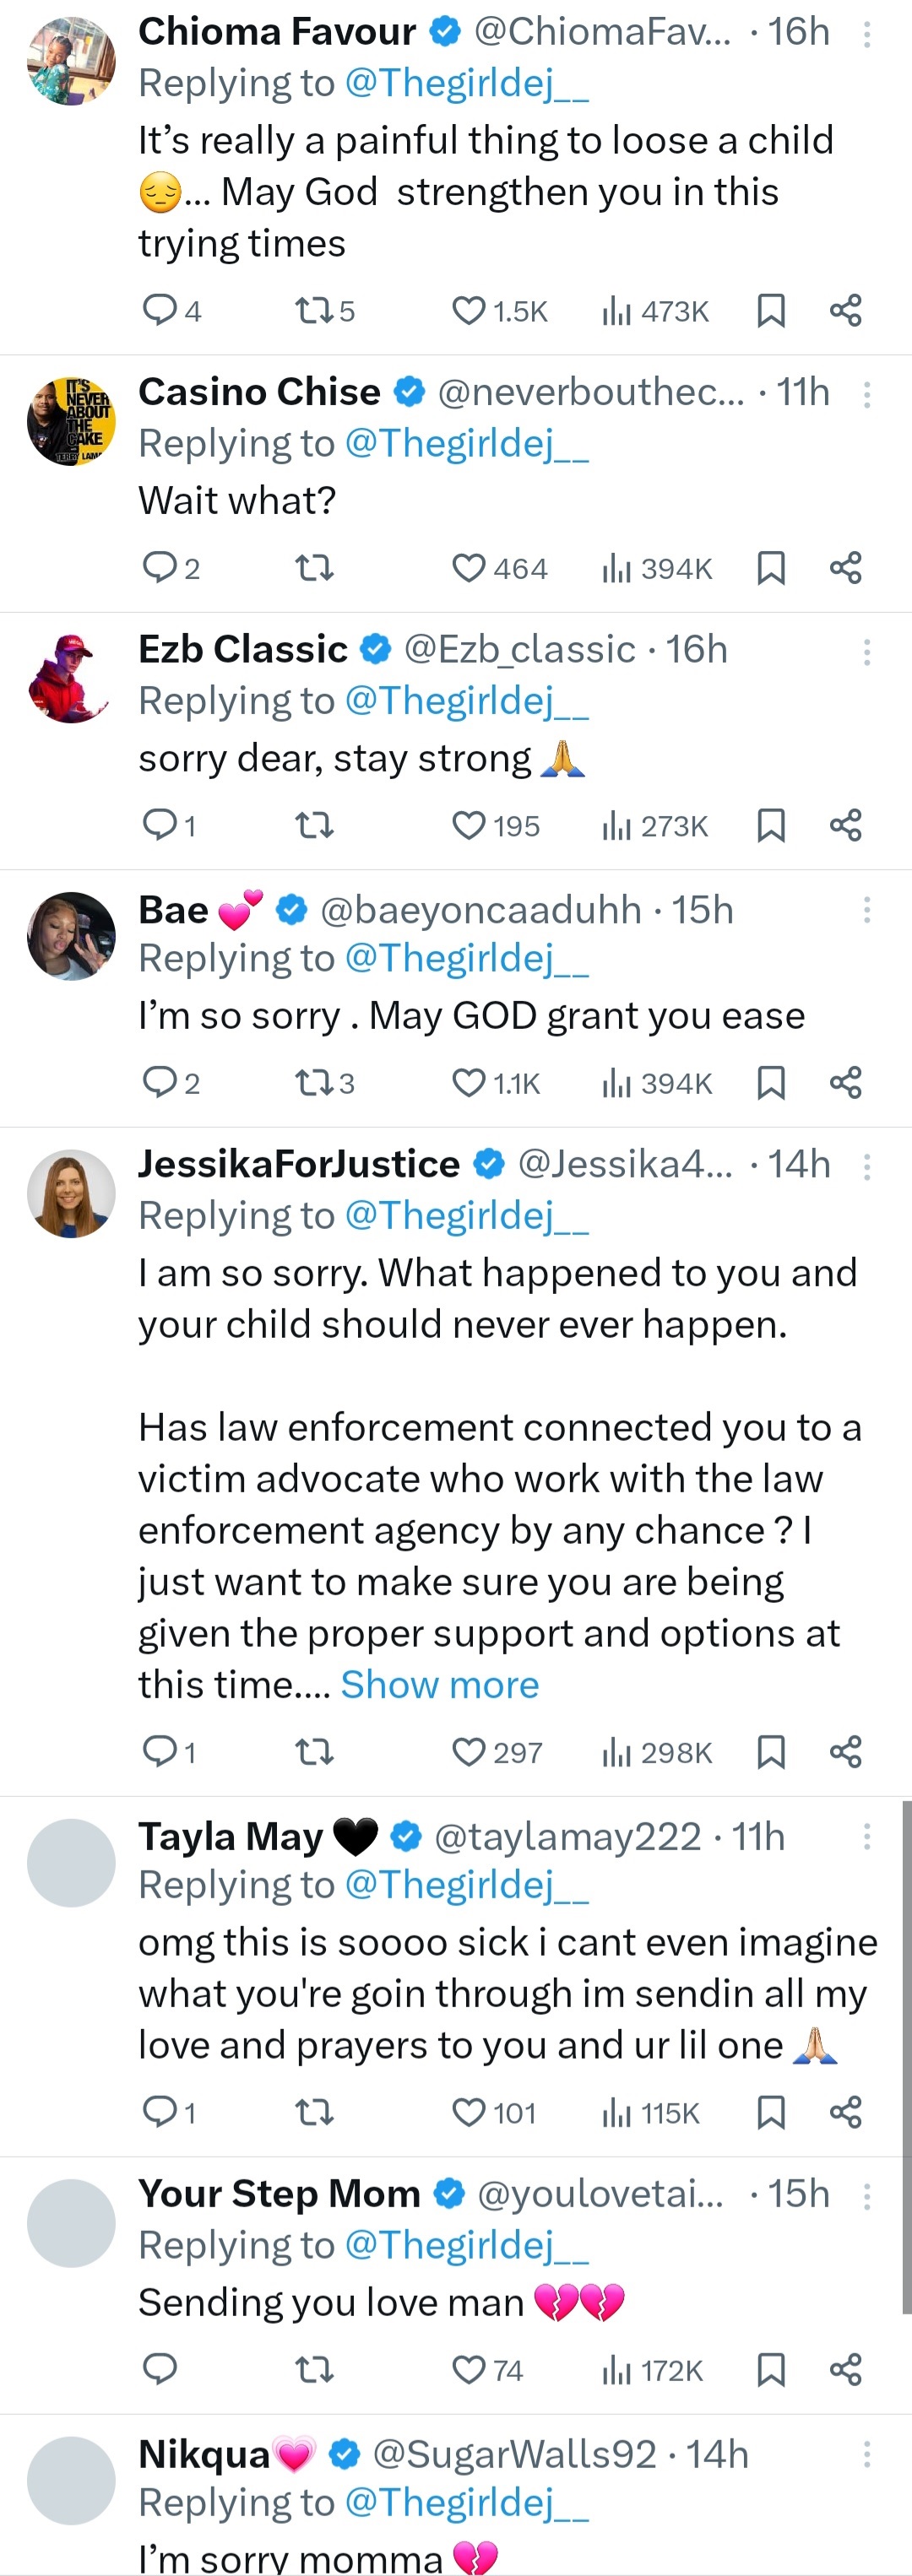Open more options menu for Nikqua's reply
Viewport: 912px width, 2576px height.
866,2454
